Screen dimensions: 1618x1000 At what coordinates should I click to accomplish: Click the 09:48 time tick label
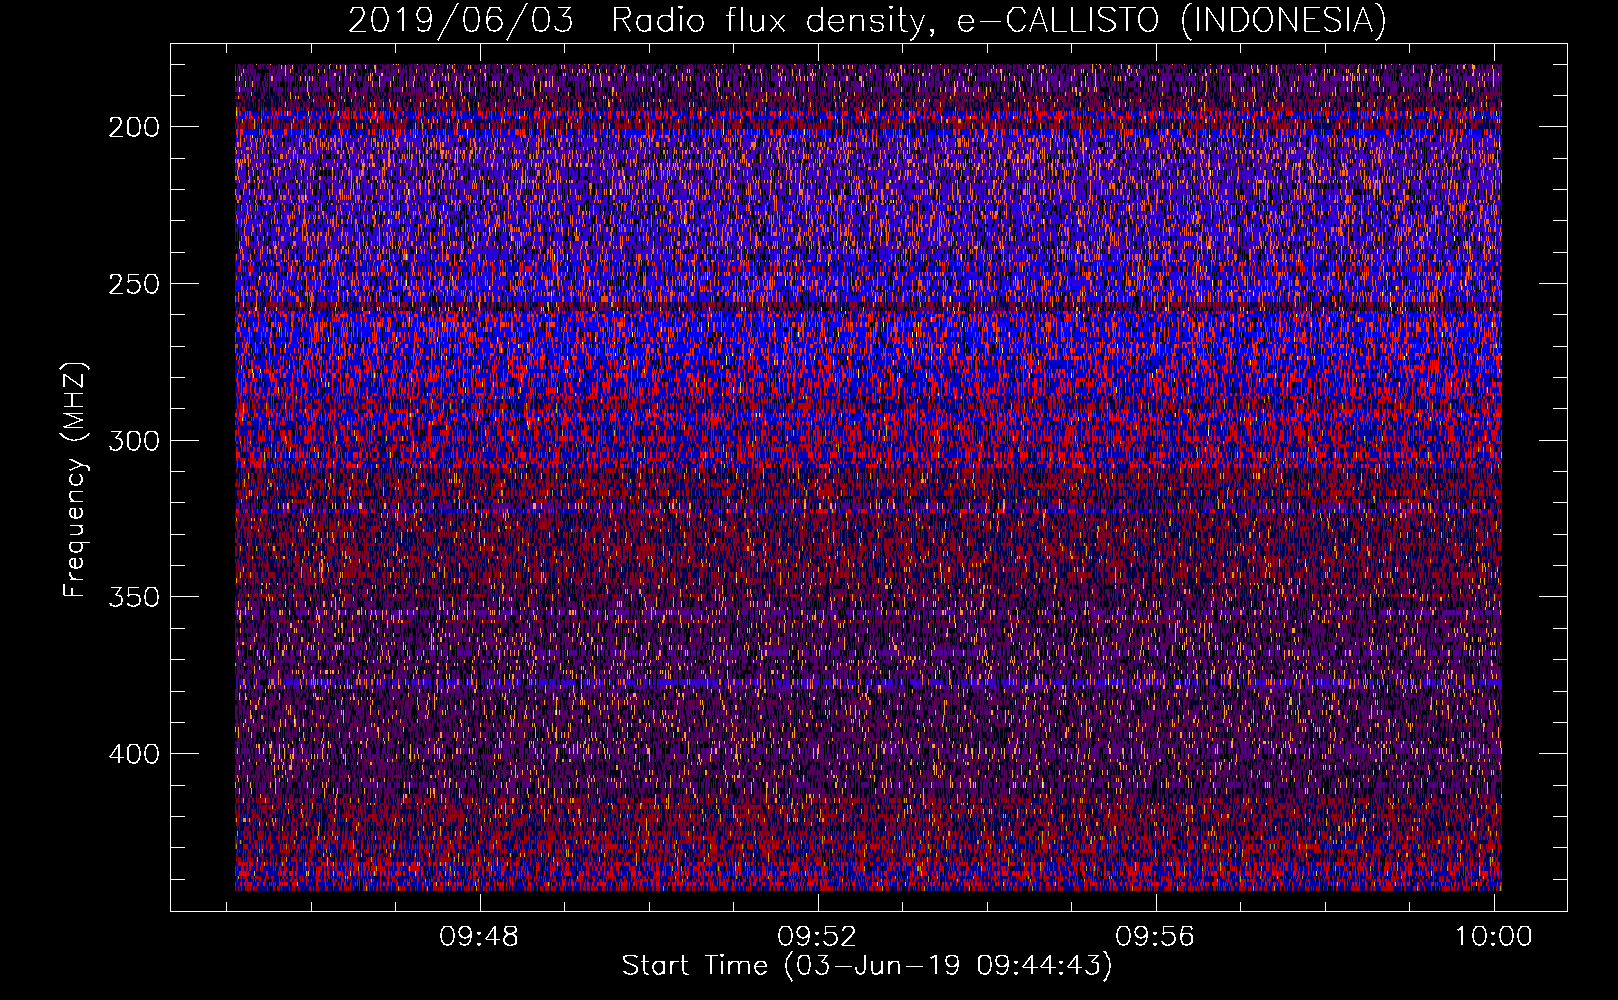point(479,937)
